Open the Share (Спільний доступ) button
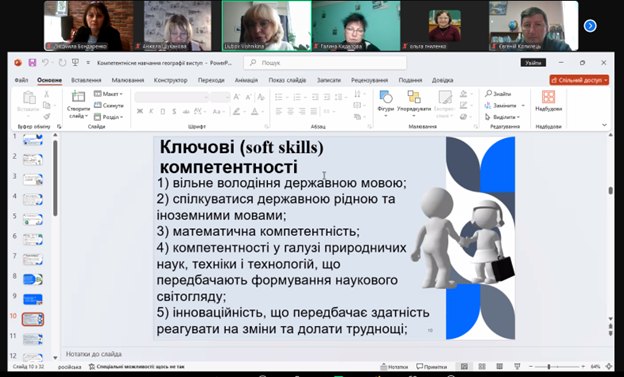624x377 pixels. 579,80
